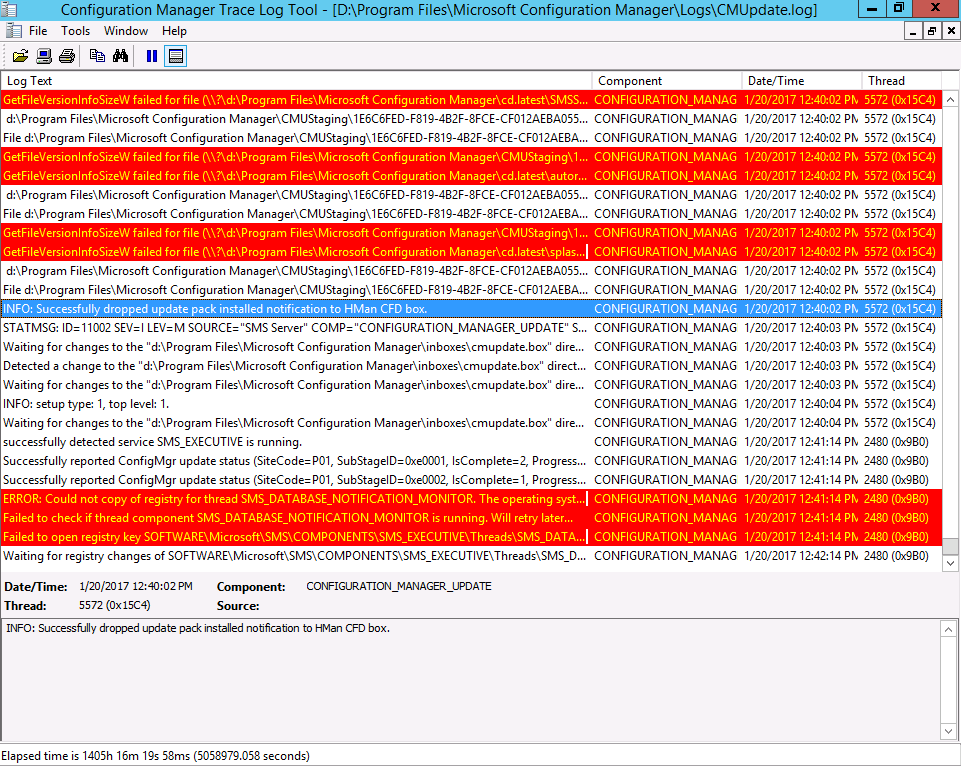Screen dimensions: 961x766
Task: Click the Elapsed time status bar text
Action: point(156,756)
